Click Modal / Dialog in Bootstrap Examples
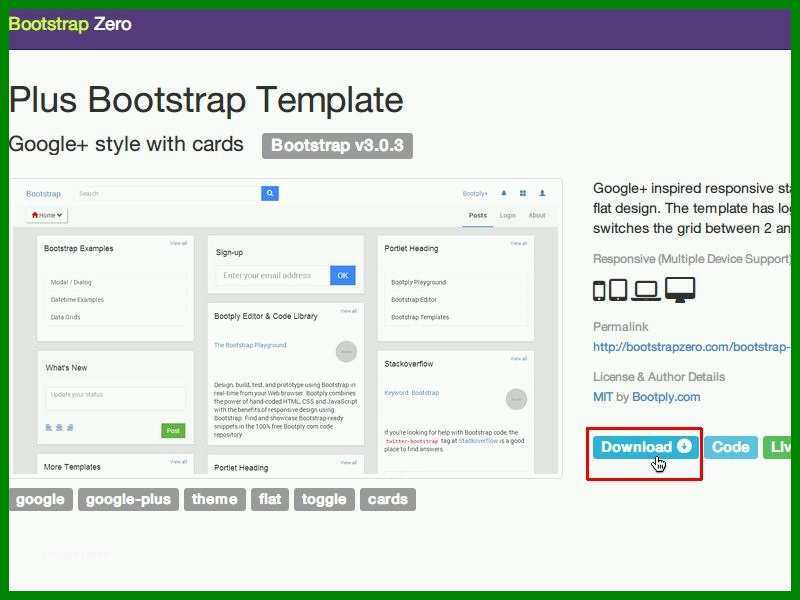The image size is (800, 600). [x=71, y=282]
